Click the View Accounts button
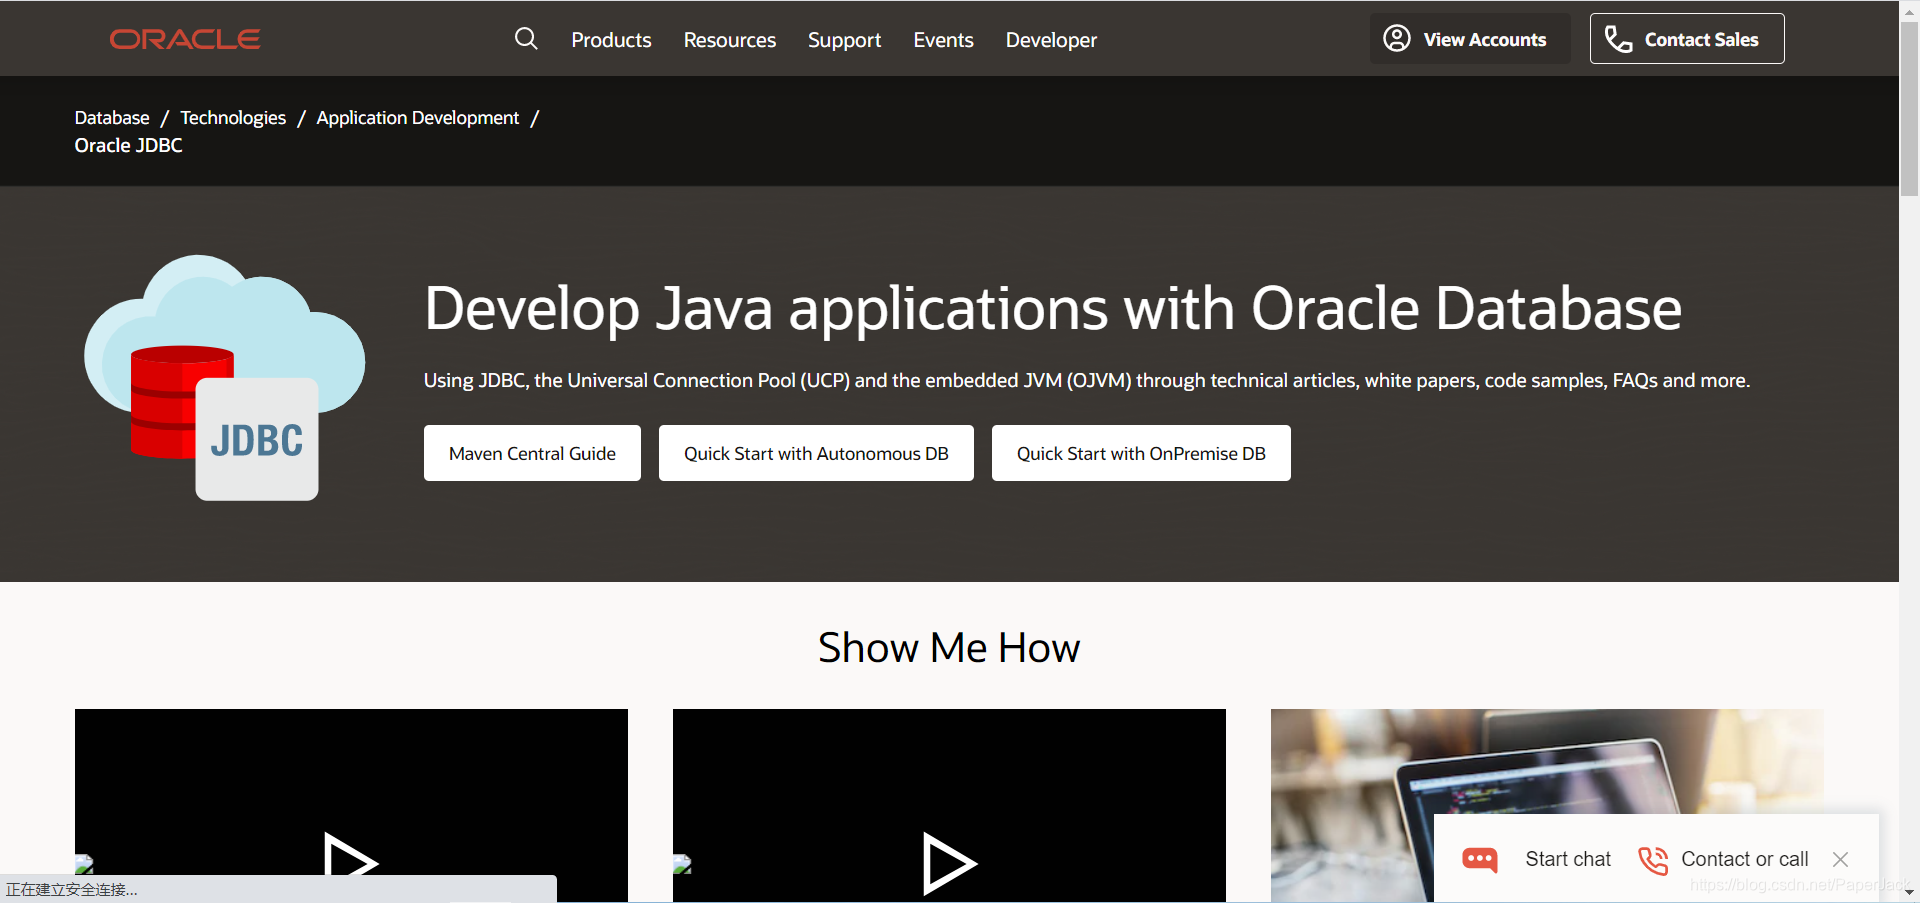This screenshot has width=1920, height=903. click(x=1470, y=39)
